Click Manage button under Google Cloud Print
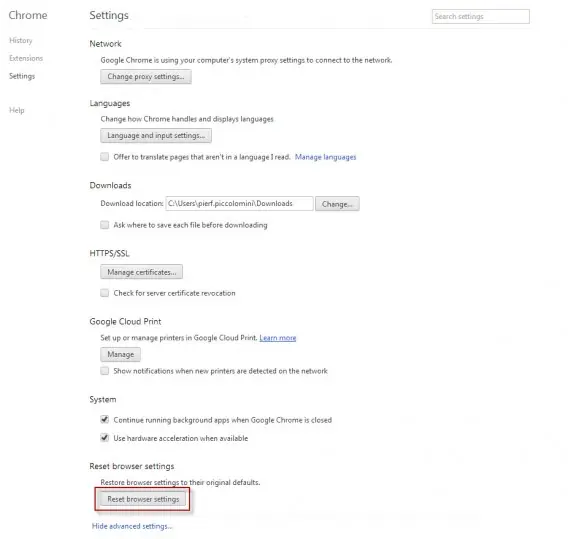The height and width of the screenshot is (539, 568). click(120, 354)
